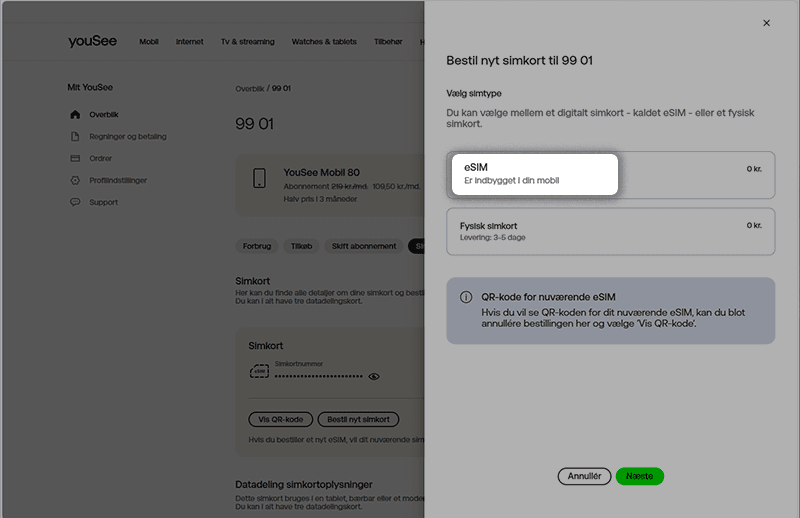
Task: Click the Profilindstillinger gear icon
Action: point(75,181)
